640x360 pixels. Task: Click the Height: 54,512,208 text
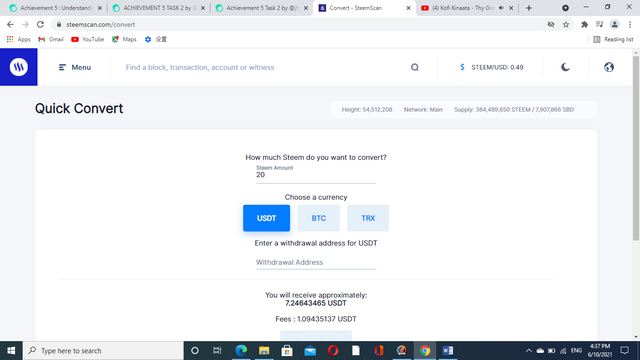point(367,109)
